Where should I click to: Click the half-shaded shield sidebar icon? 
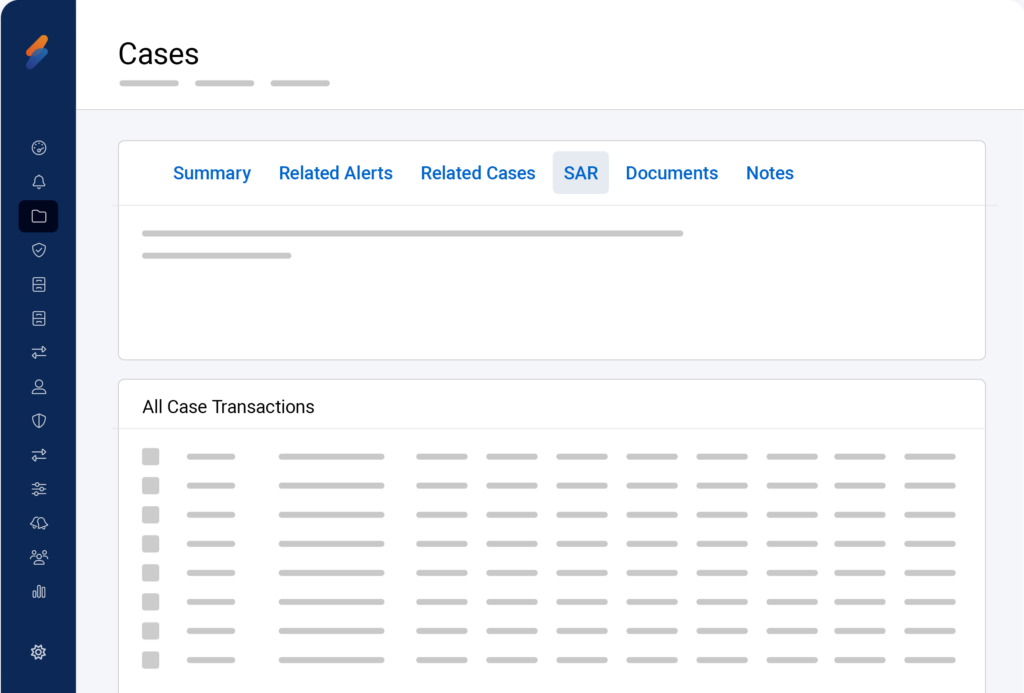[39, 421]
